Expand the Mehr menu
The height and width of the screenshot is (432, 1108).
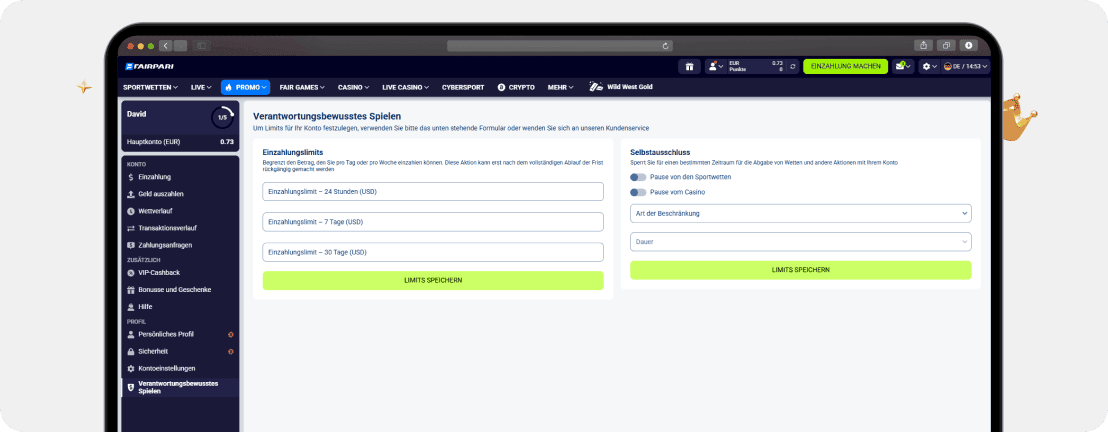coord(561,87)
